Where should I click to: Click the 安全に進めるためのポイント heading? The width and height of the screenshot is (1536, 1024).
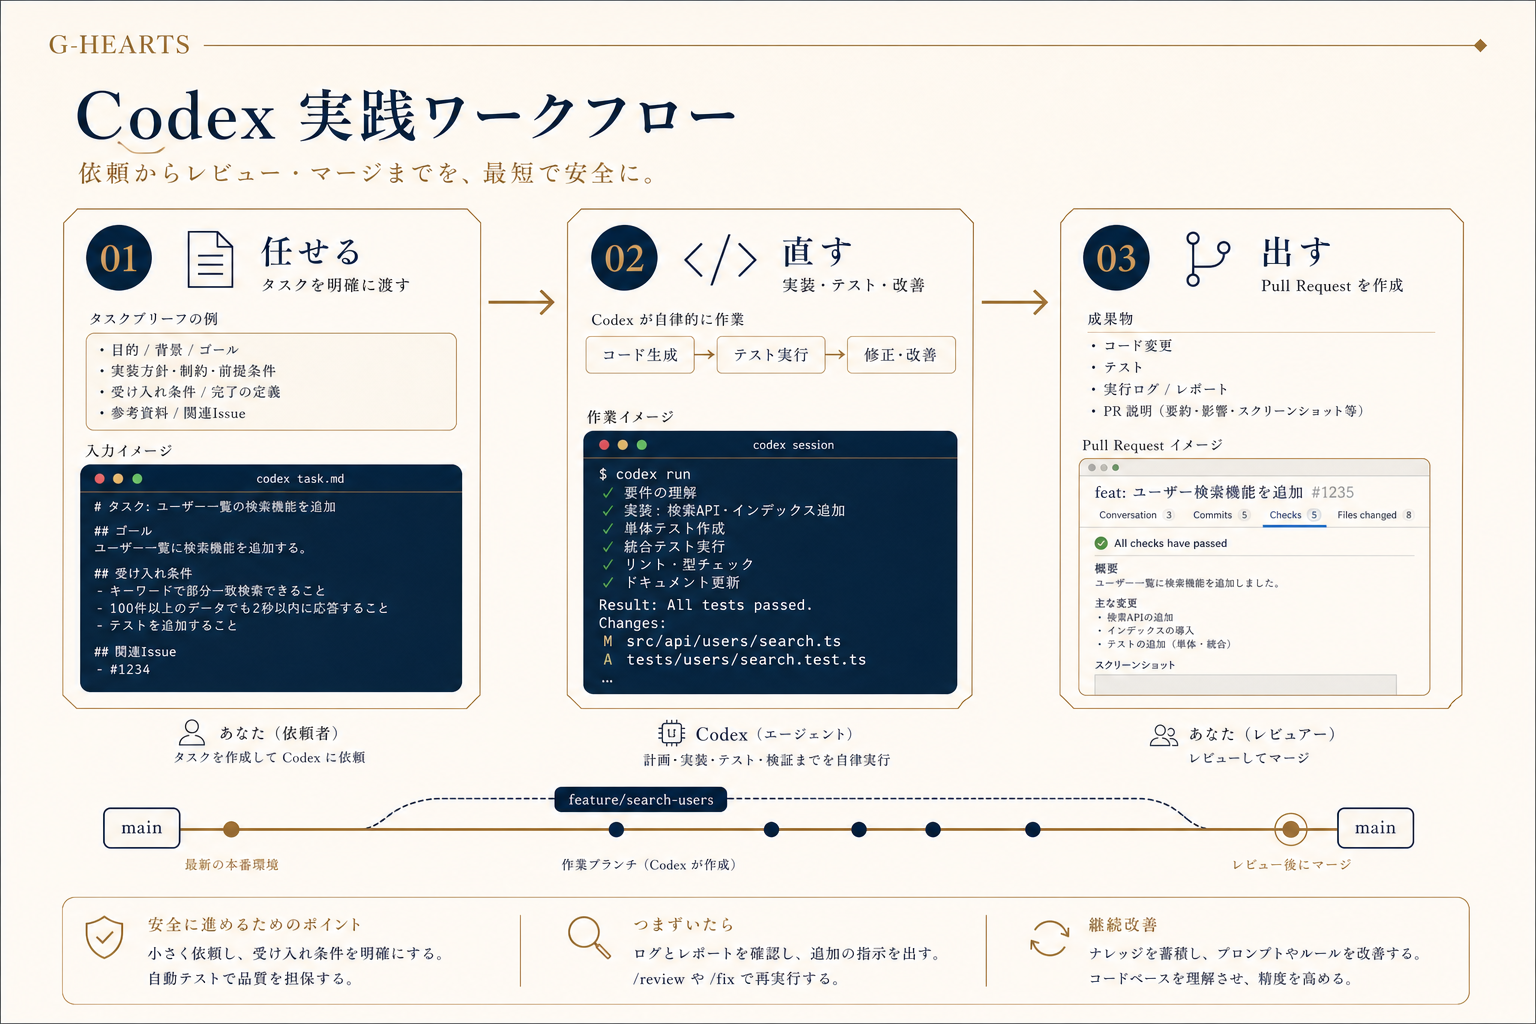coord(255,925)
